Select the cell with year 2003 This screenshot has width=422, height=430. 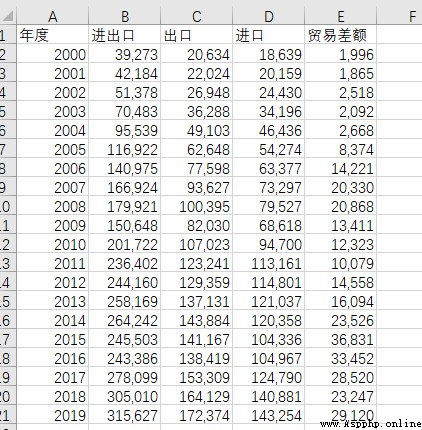pos(53,111)
